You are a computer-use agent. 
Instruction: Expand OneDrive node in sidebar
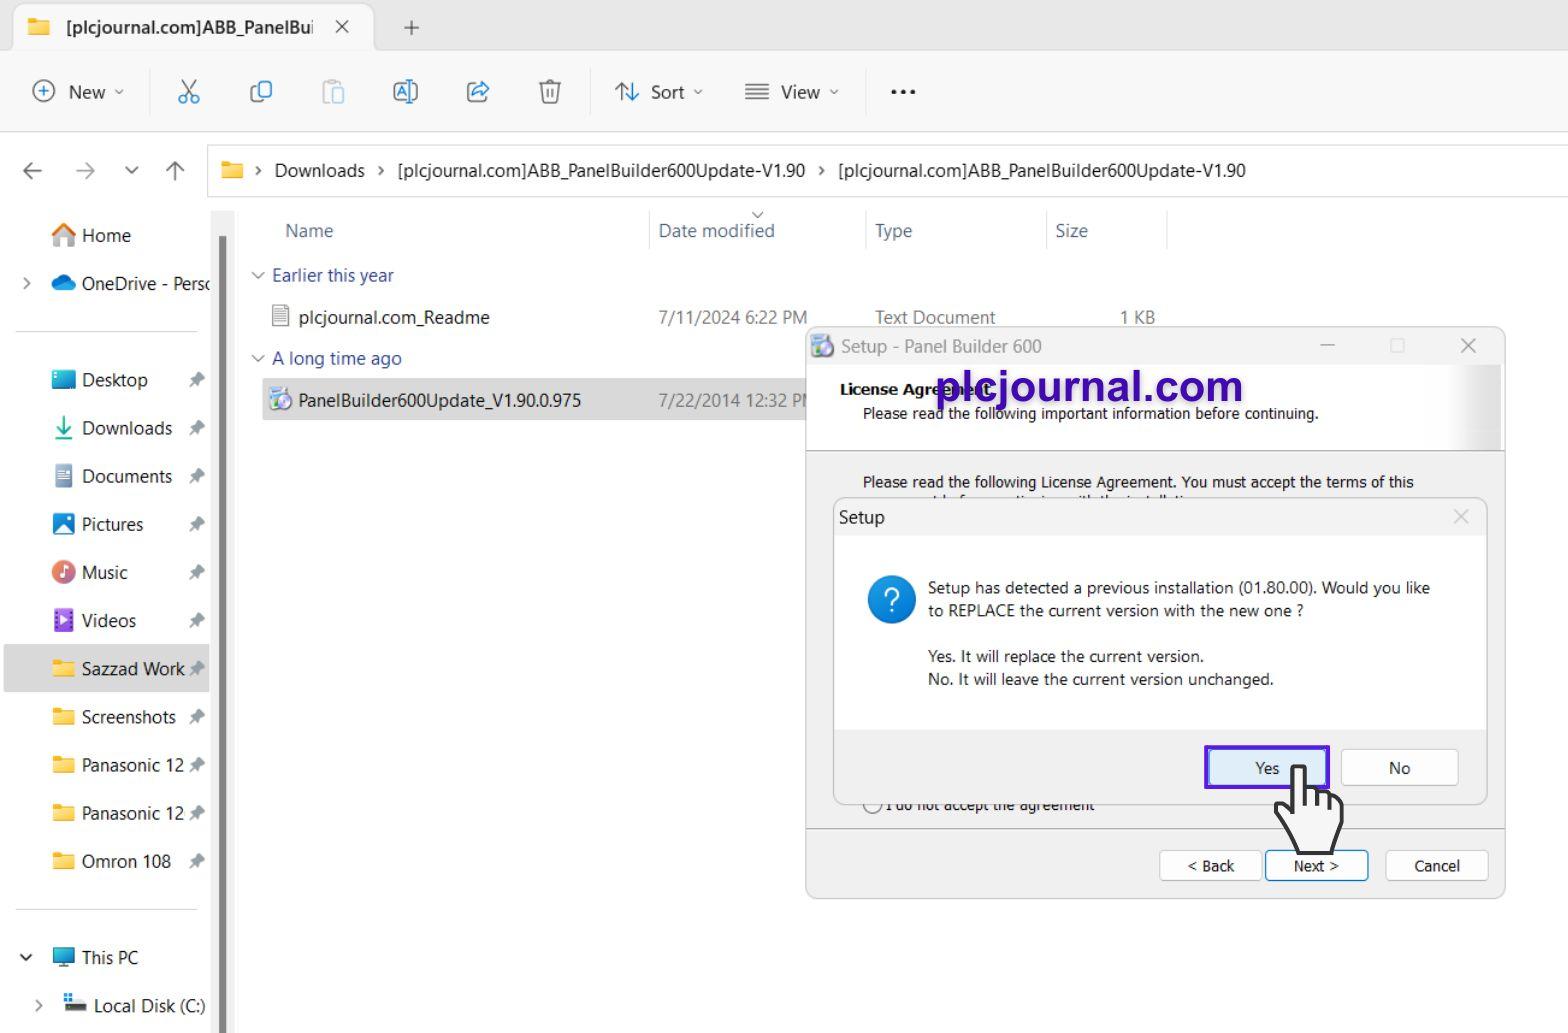[x=26, y=283]
